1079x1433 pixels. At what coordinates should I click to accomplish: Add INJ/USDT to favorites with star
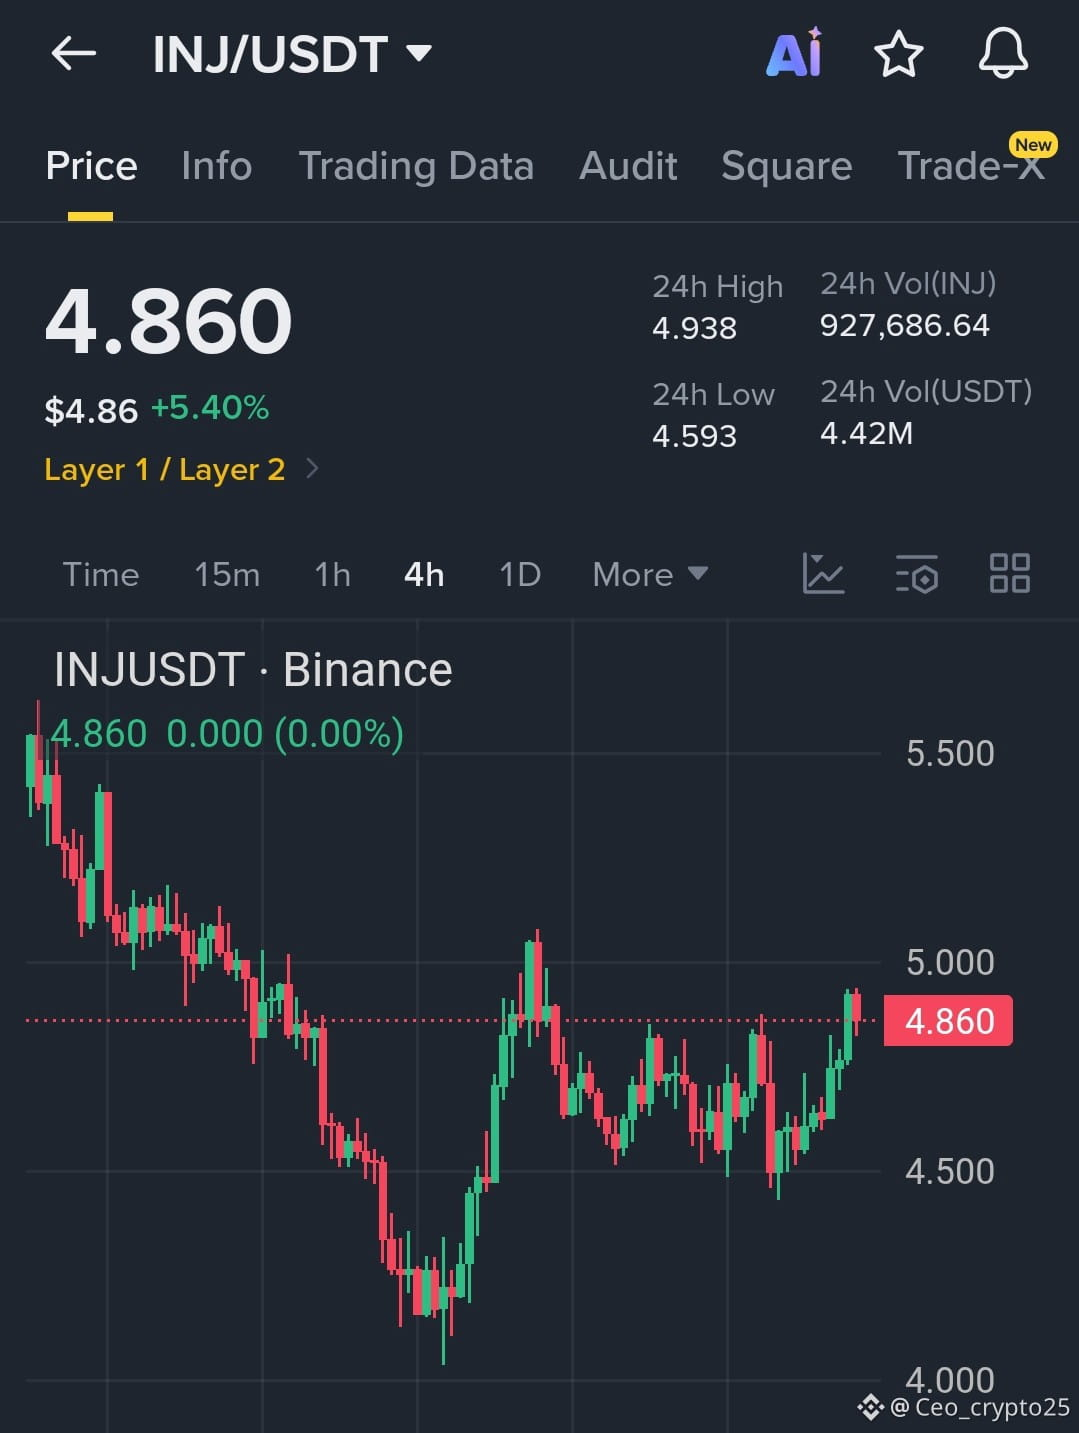(898, 53)
